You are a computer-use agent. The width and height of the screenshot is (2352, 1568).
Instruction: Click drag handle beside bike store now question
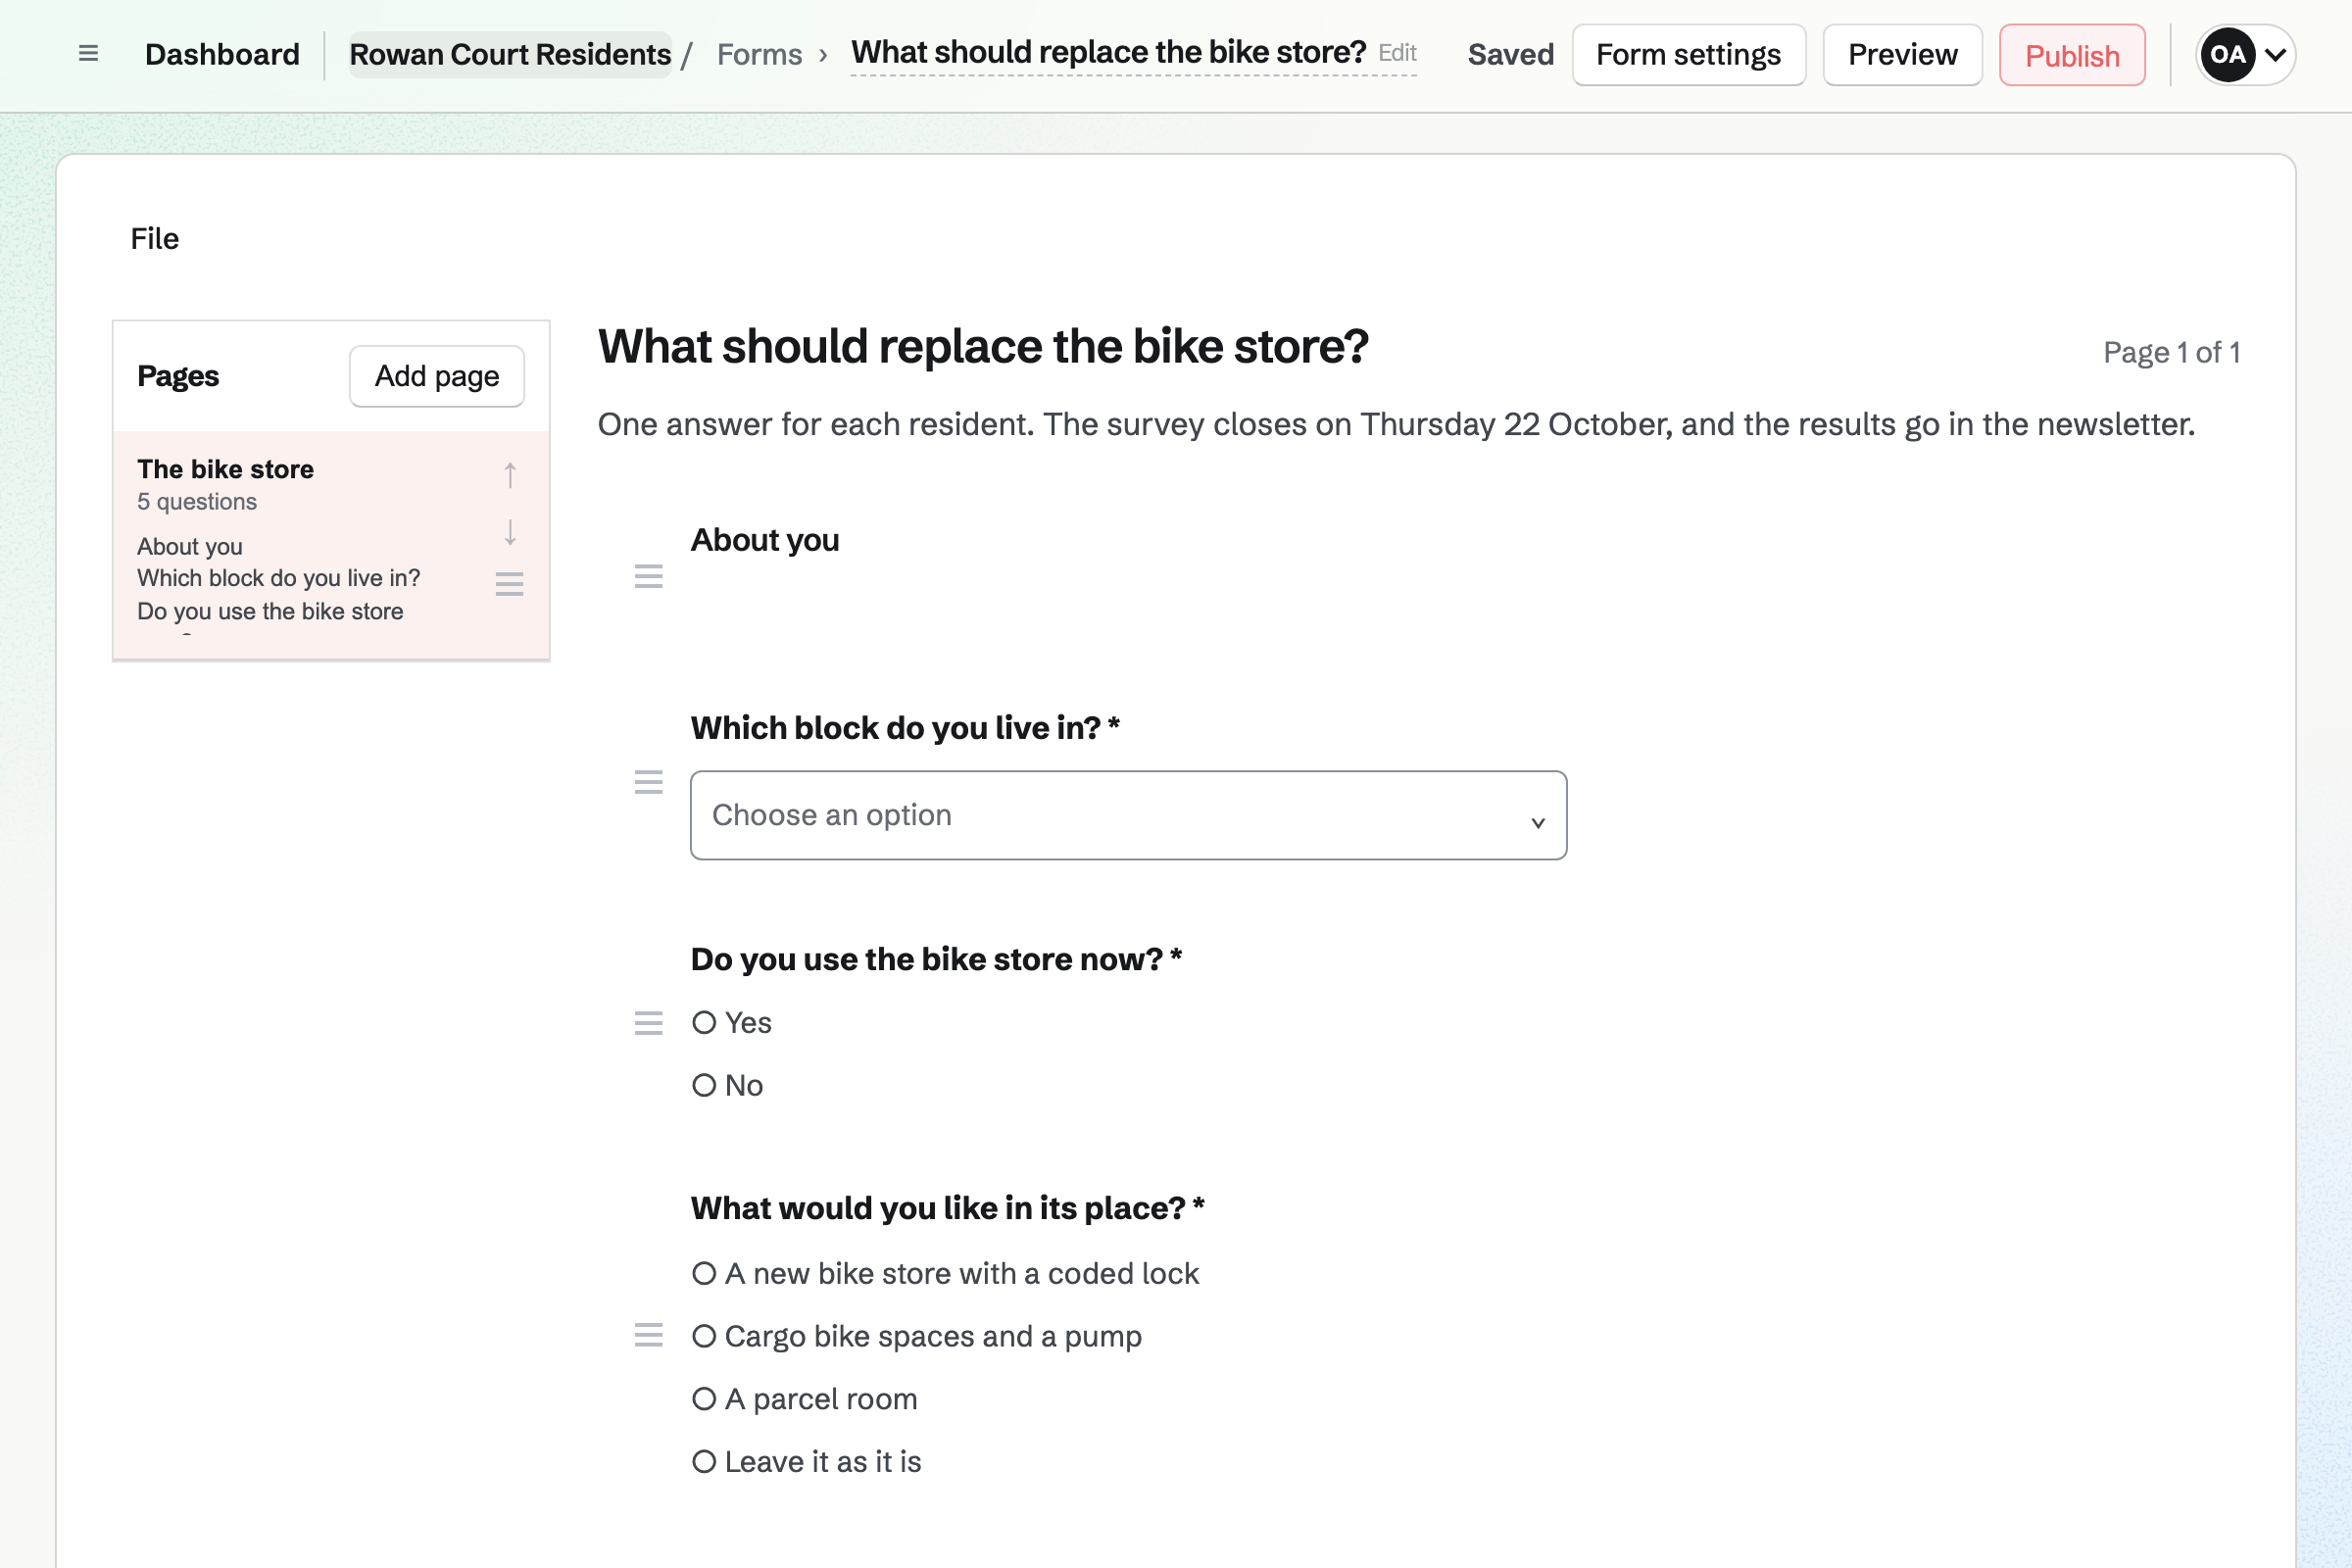(x=649, y=1023)
